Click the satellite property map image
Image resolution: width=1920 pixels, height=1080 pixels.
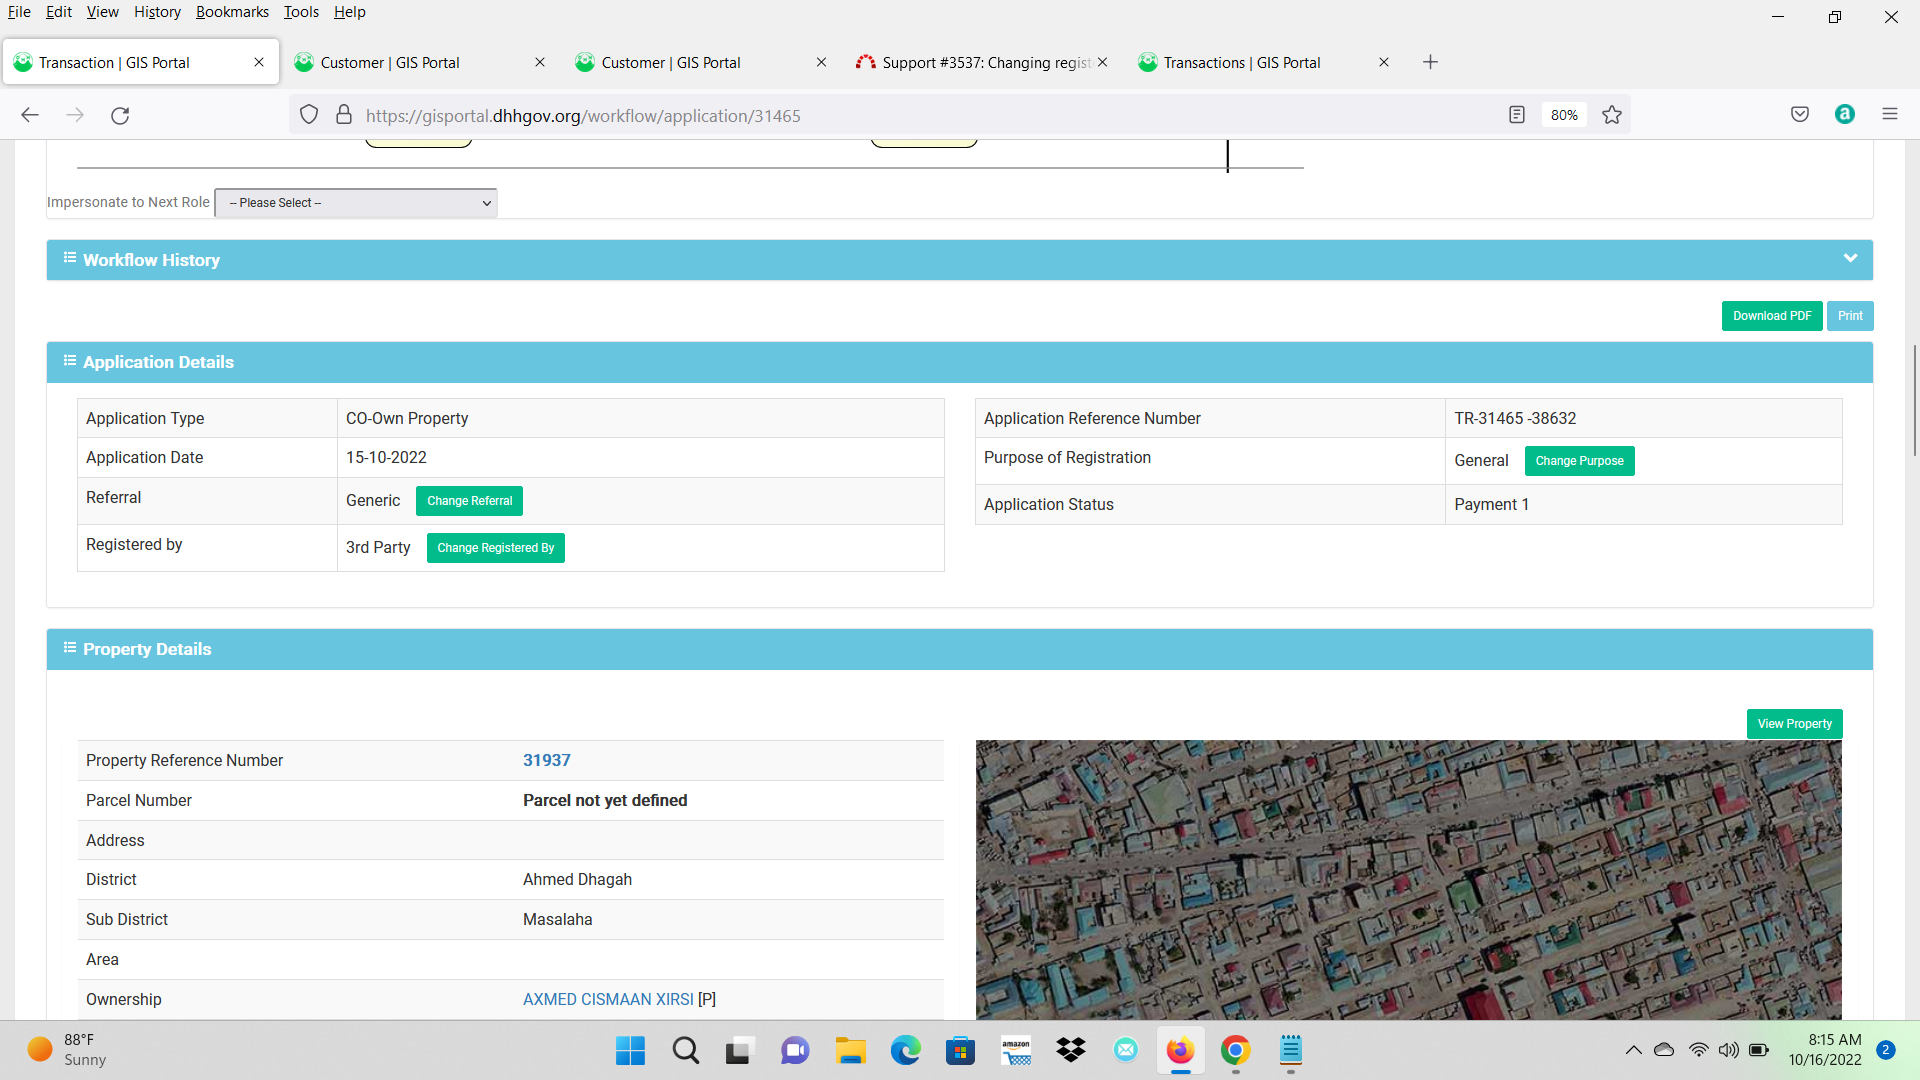coord(1408,880)
